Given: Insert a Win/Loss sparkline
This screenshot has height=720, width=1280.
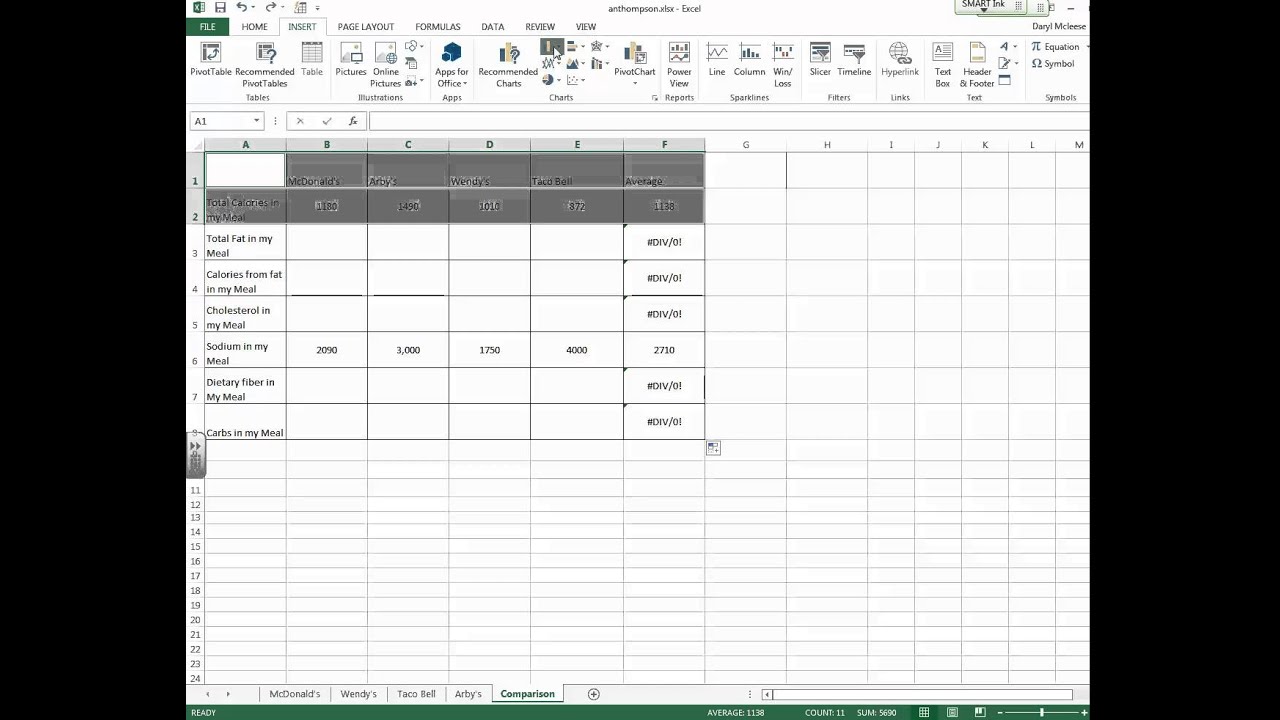Looking at the screenshot, I should click(x=783, y=65).
